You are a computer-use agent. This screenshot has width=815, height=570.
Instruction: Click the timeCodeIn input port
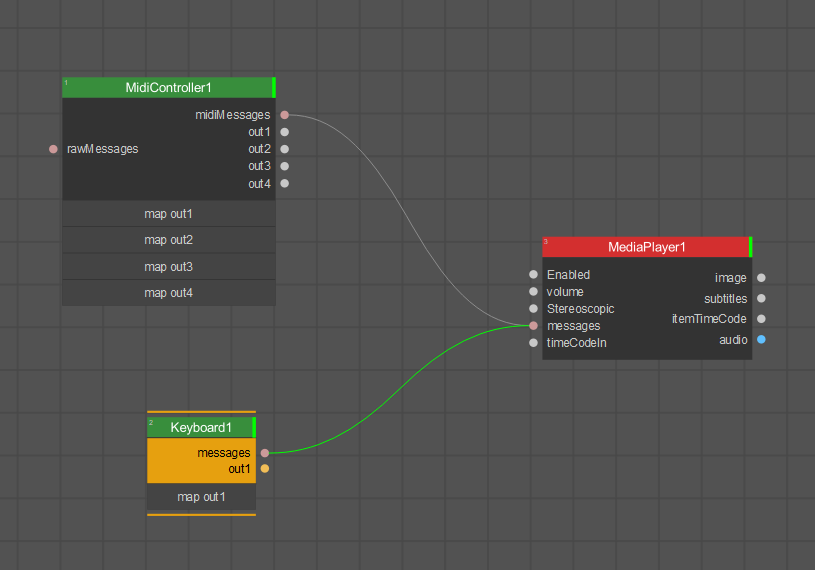pos(533,343)
